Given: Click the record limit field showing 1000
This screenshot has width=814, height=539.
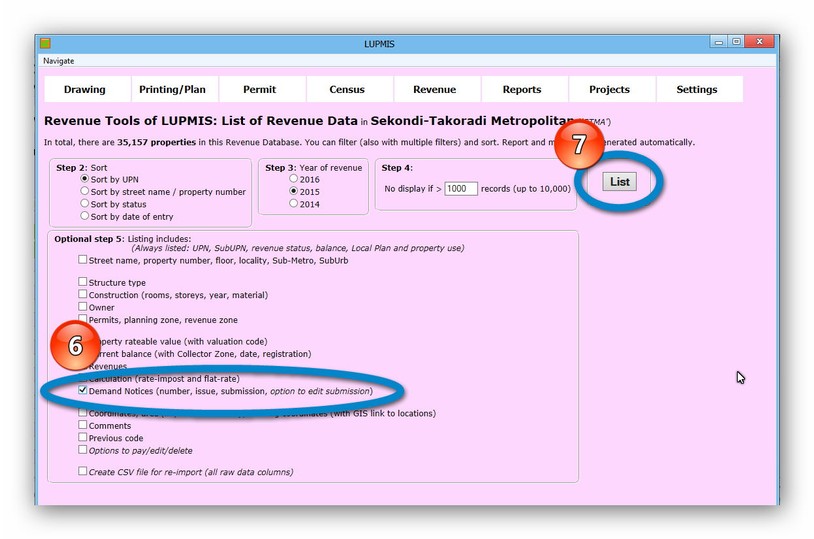Looking at the screenshot, I should (460, 188).
